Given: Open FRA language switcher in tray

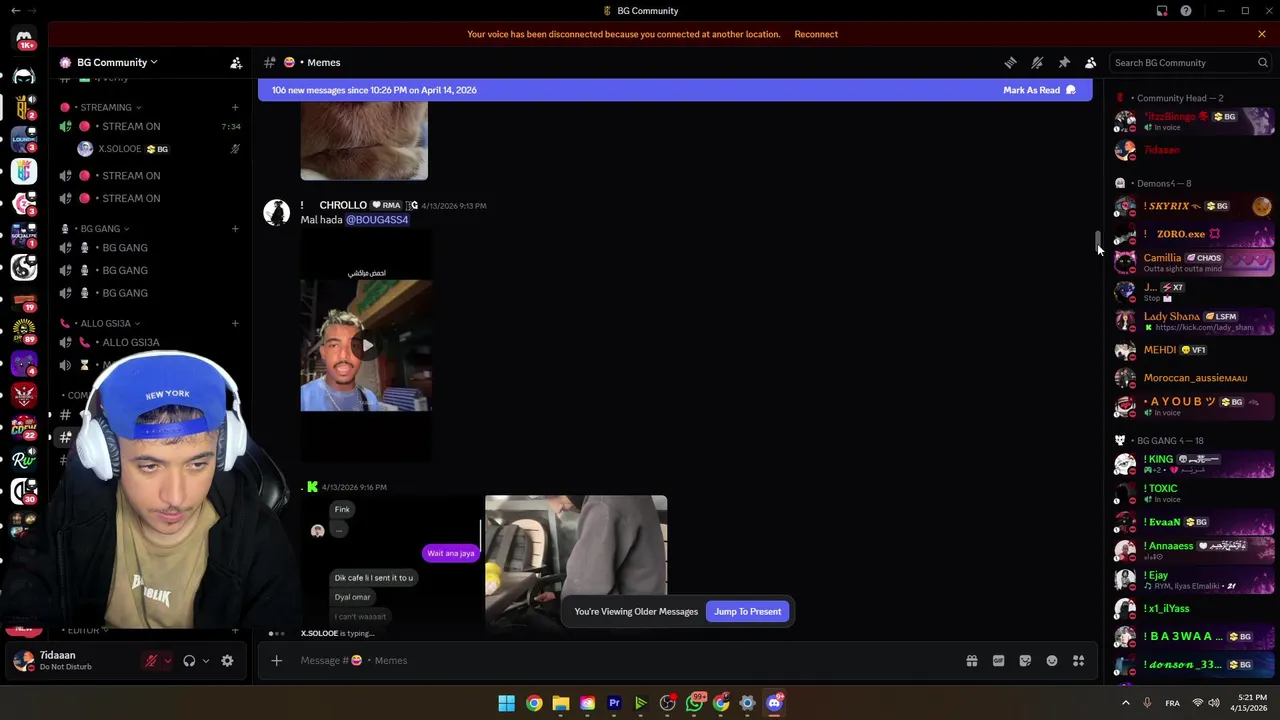Looking at the screenshot, I should pyautogui.click(x=1172, y=703).
